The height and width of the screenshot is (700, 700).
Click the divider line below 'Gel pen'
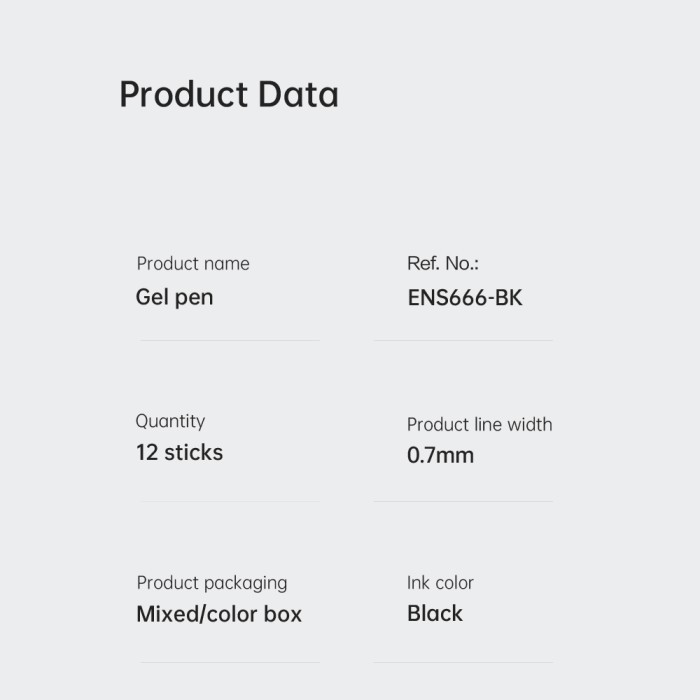[x=230, y=340]
